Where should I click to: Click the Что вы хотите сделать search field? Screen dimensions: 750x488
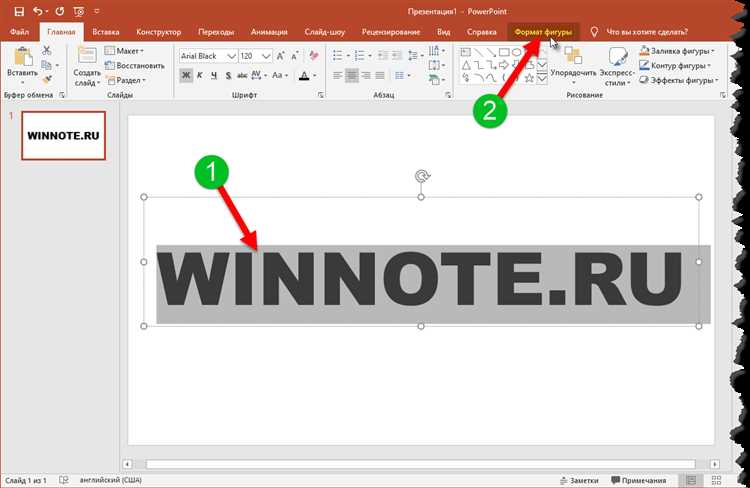(647, 32)
